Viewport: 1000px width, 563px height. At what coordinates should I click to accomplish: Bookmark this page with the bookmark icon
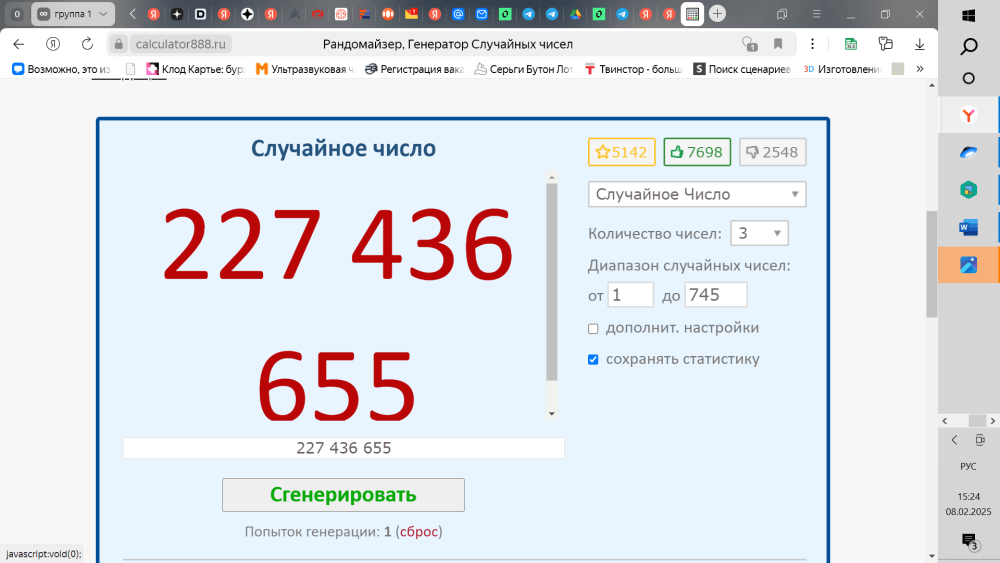pos(778,44)
